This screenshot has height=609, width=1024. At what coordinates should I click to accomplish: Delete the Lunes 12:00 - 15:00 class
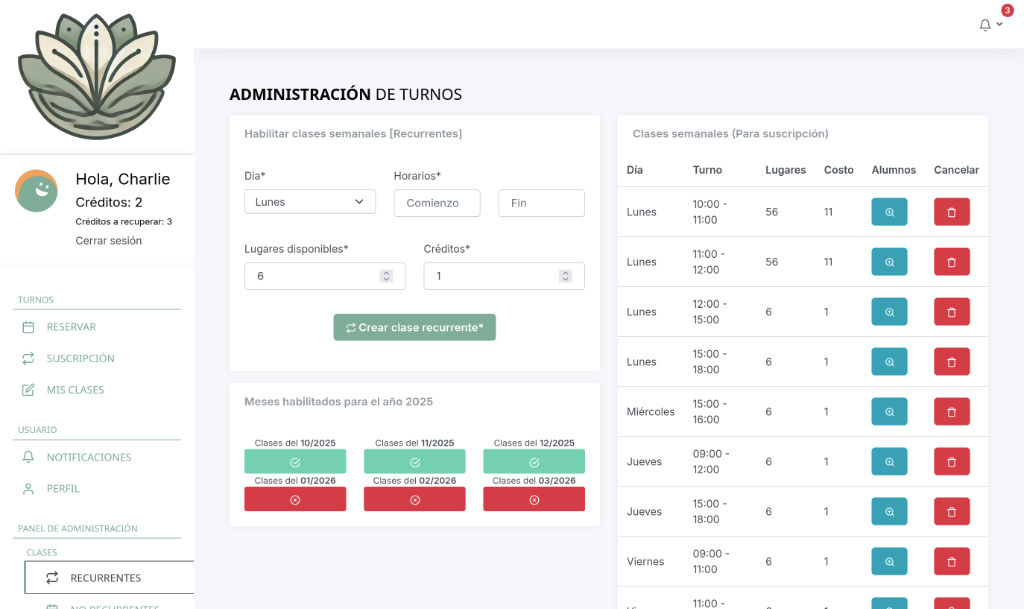(x=951, y=312)
